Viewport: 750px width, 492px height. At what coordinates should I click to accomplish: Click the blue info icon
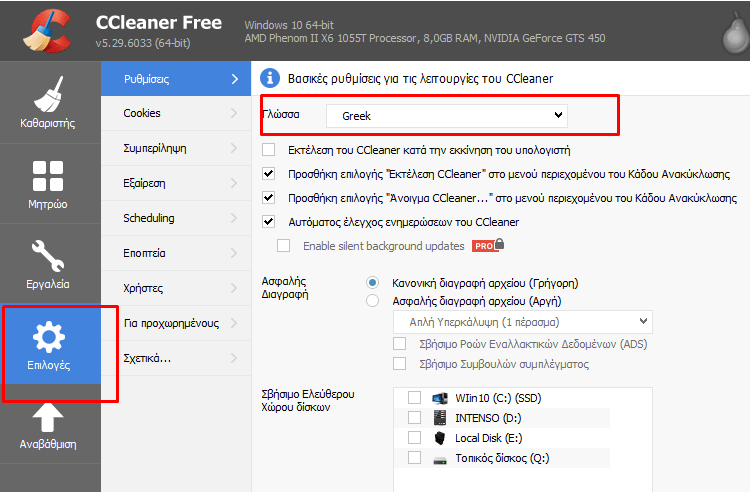click(270, 78)
